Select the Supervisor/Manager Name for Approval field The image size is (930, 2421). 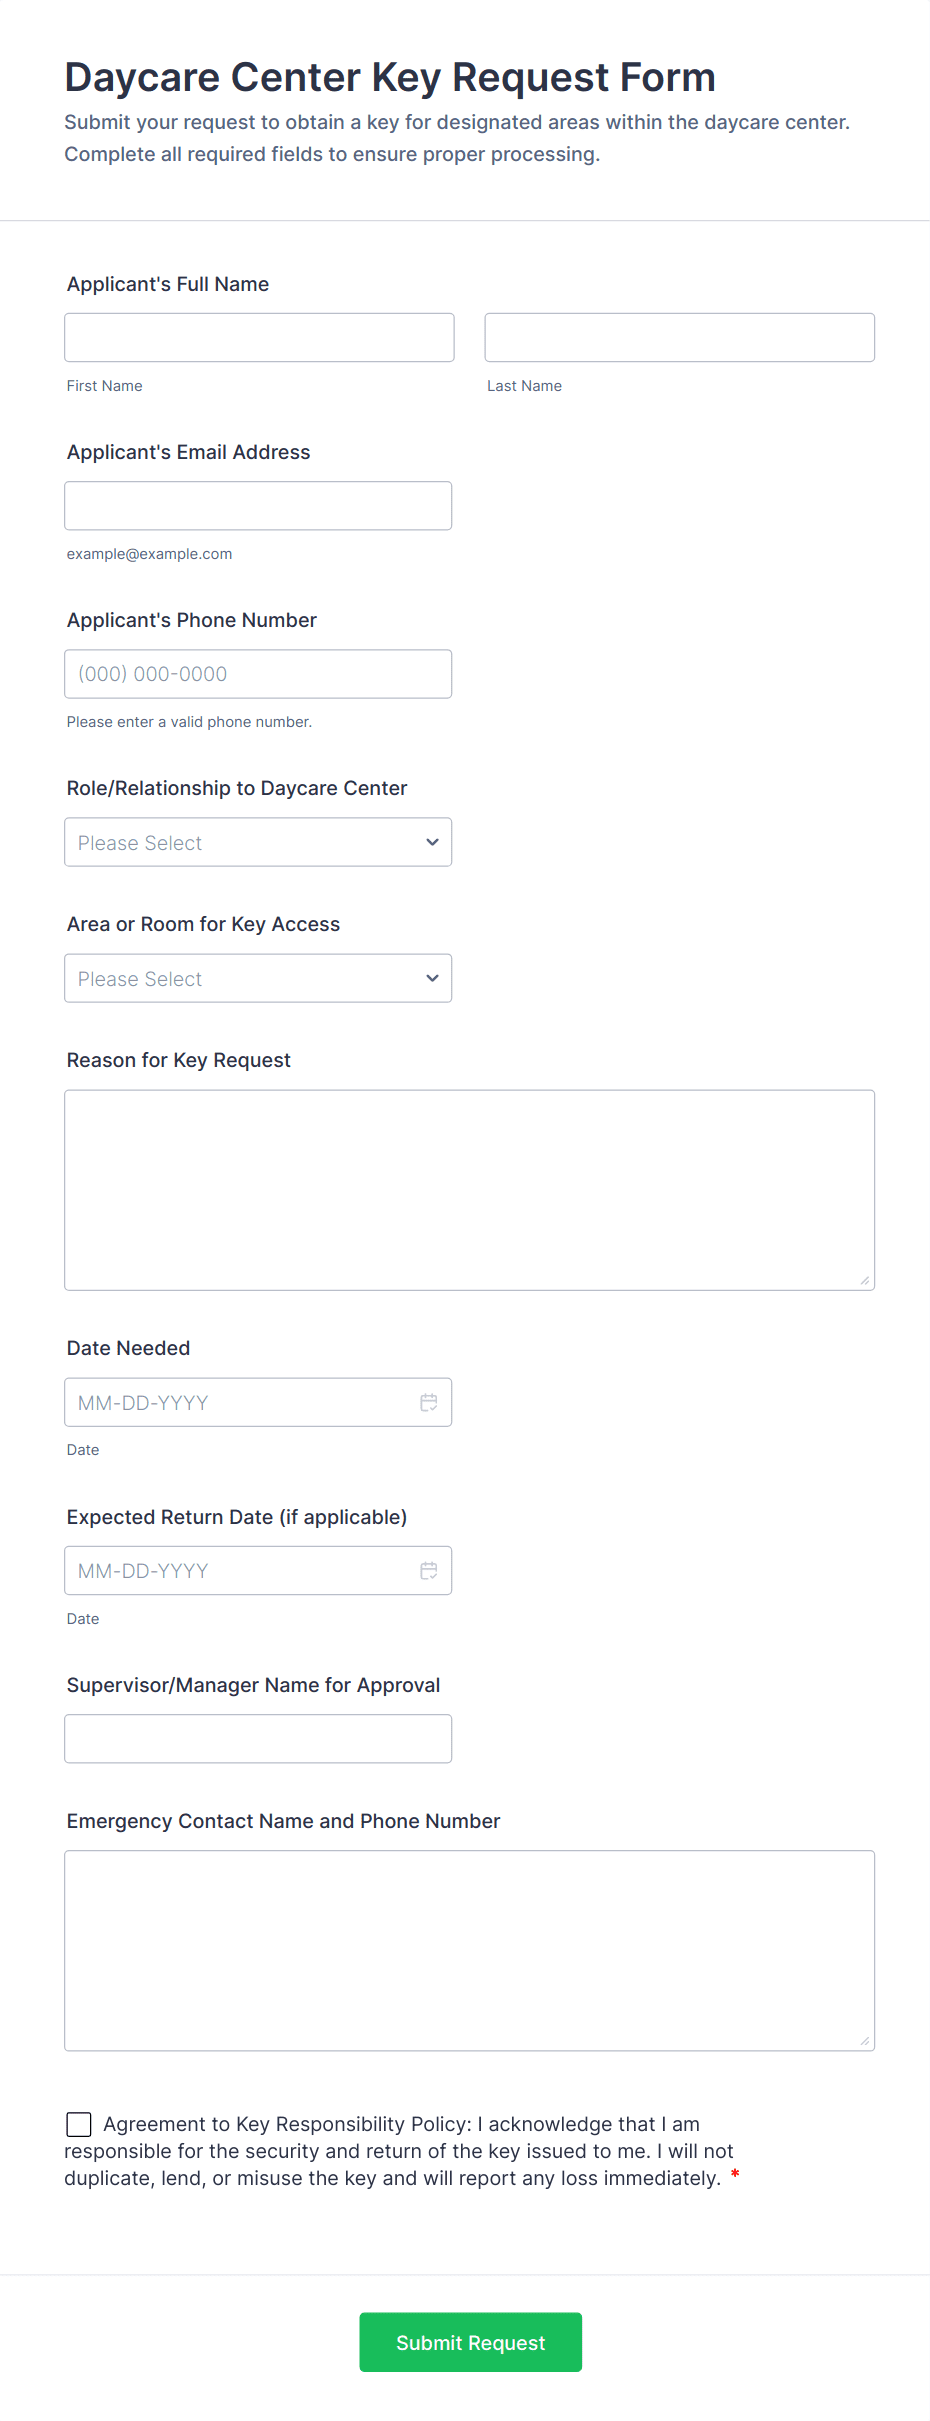[x=258, y=1739]
